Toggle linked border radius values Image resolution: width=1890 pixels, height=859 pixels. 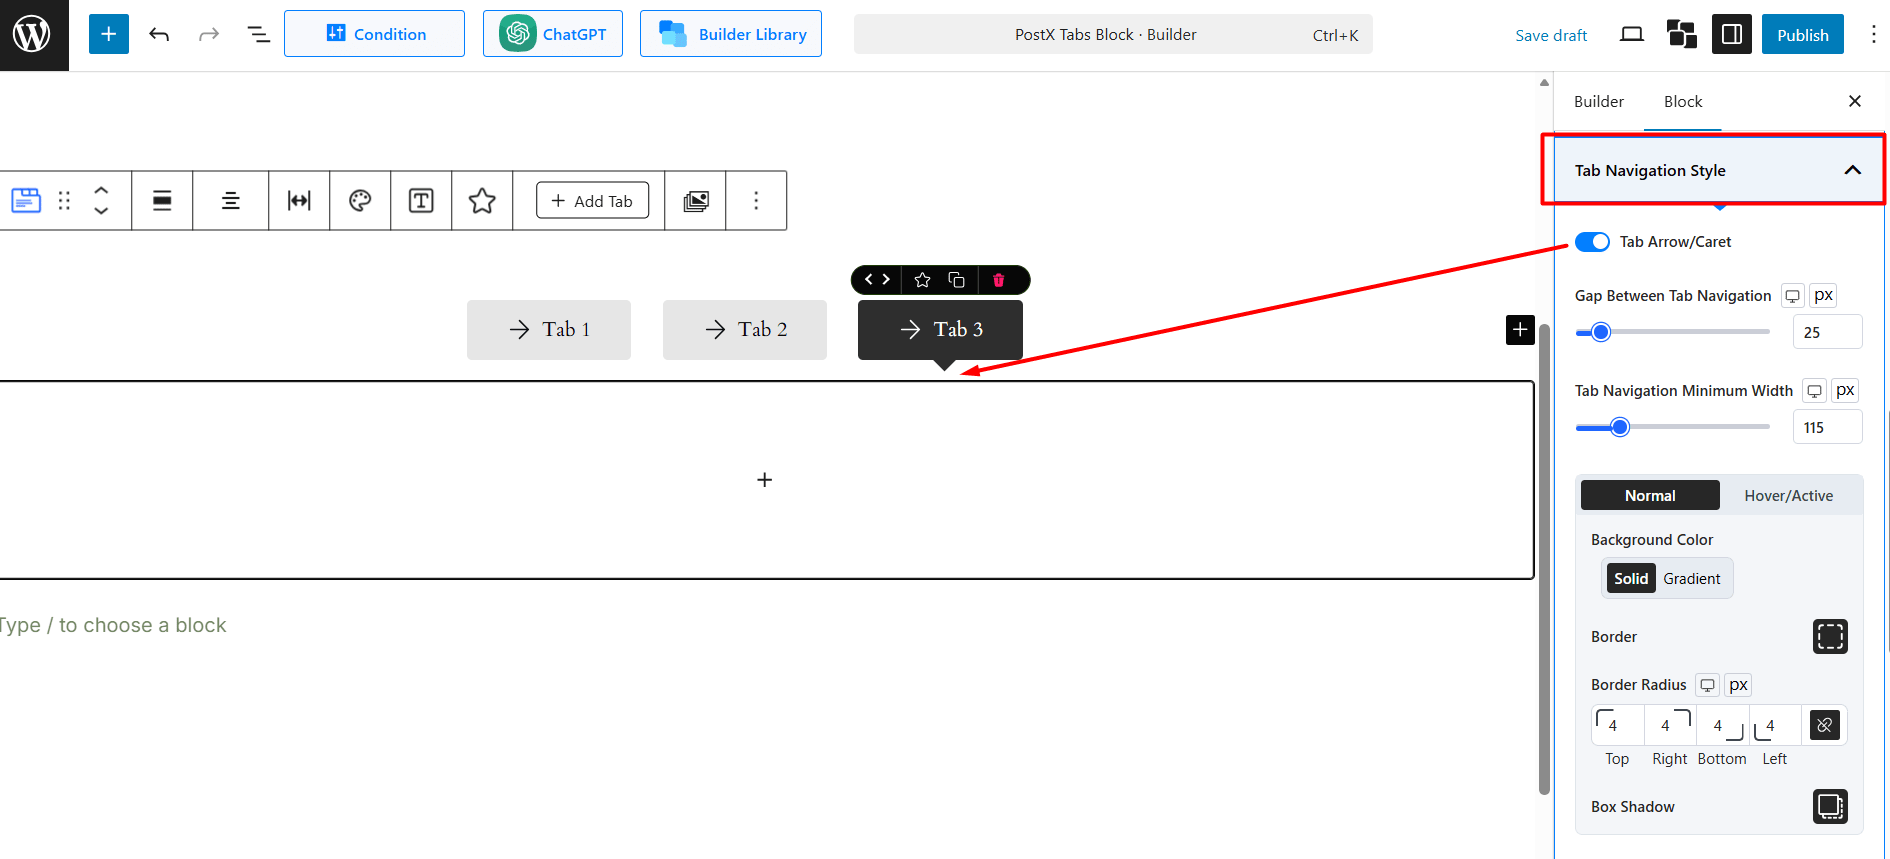pos(1825,725)
